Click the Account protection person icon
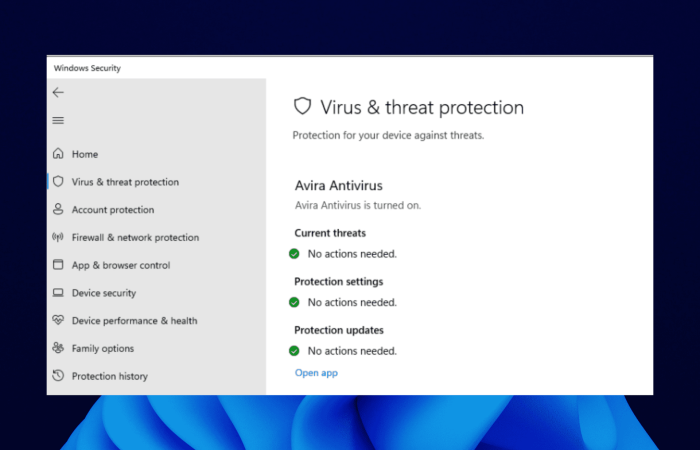 point(58,209)
